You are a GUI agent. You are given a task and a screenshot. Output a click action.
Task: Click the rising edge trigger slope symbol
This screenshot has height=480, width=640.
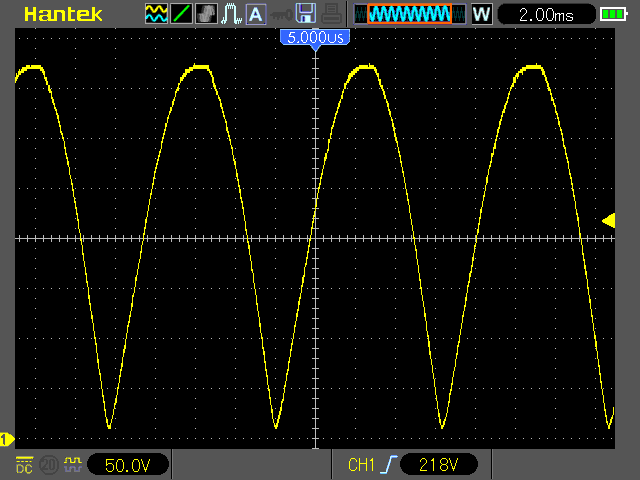point(387,465)
